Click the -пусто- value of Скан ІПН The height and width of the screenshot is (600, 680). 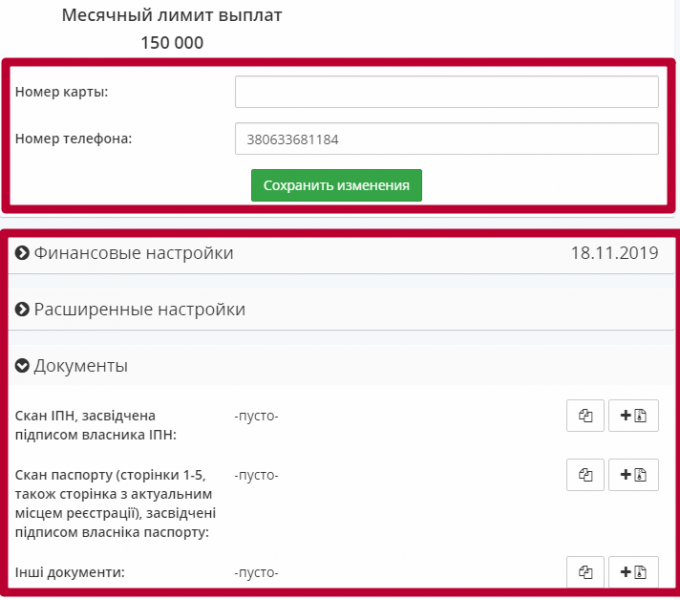pos(256,416)
